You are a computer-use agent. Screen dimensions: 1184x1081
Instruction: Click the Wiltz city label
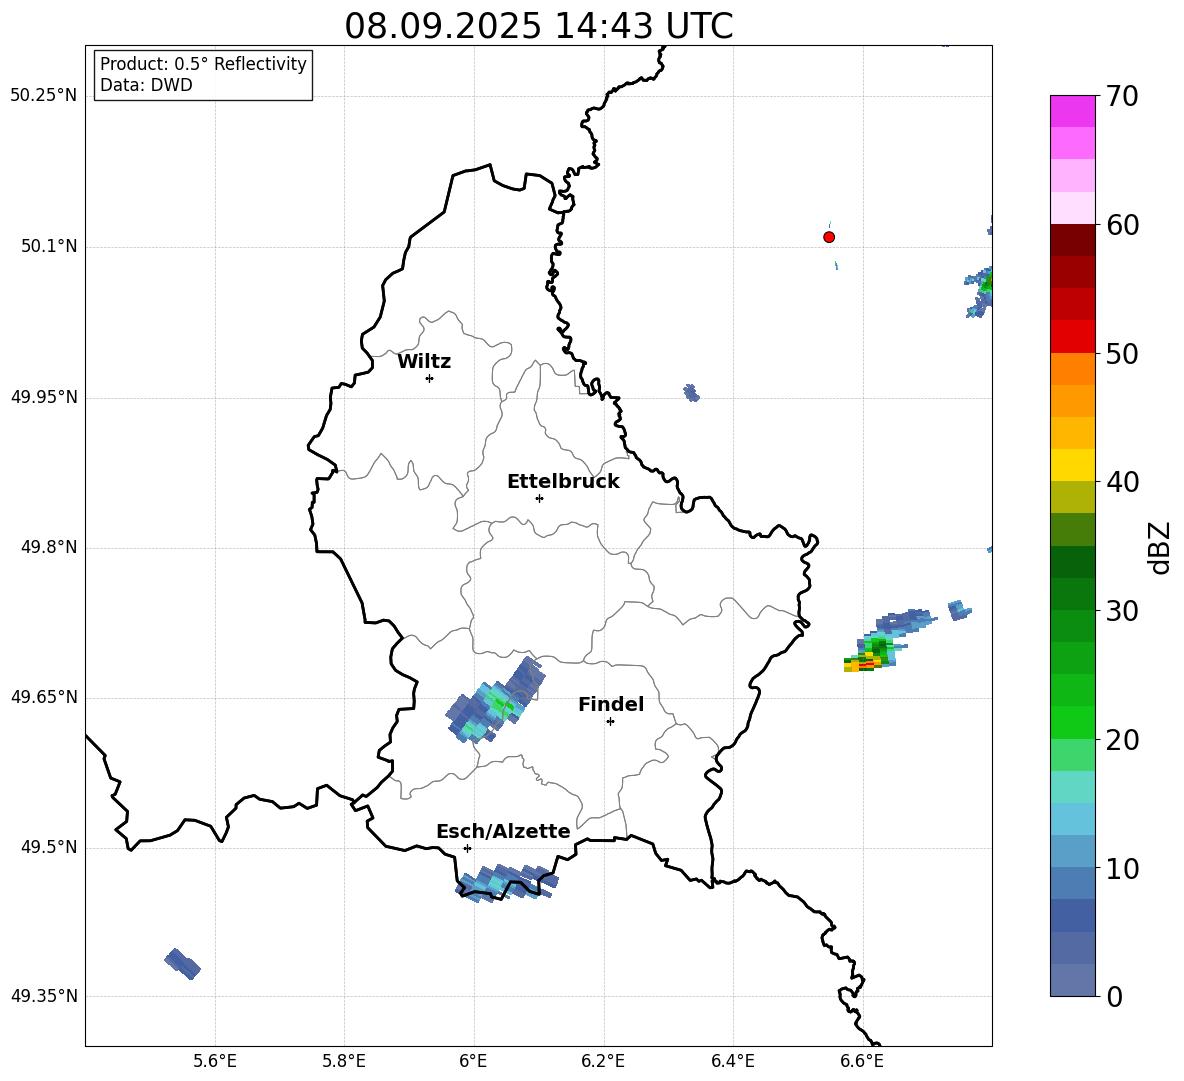(424, 362)
